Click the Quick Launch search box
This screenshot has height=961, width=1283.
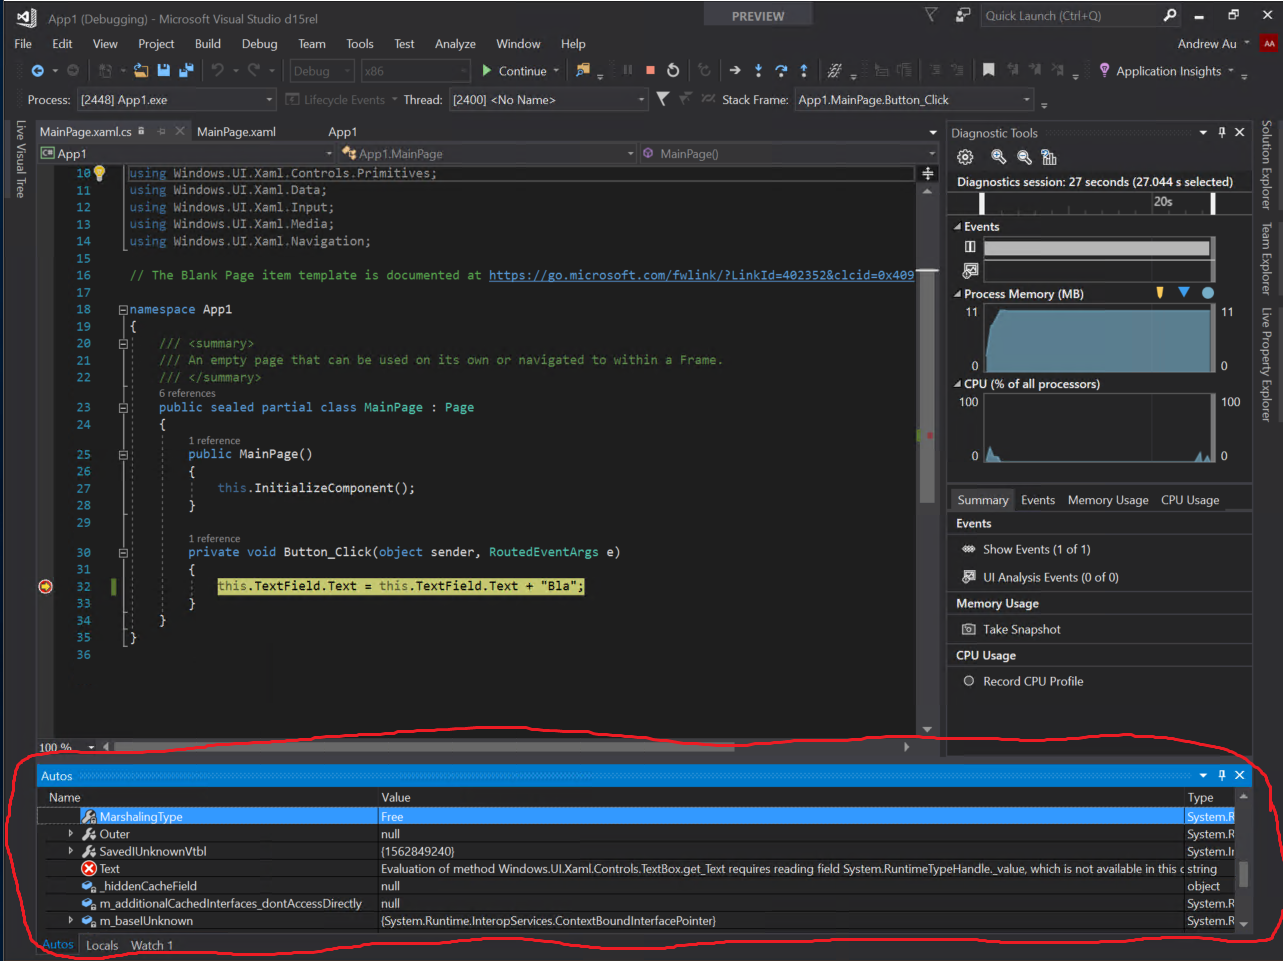click(x=1070, y=15)
